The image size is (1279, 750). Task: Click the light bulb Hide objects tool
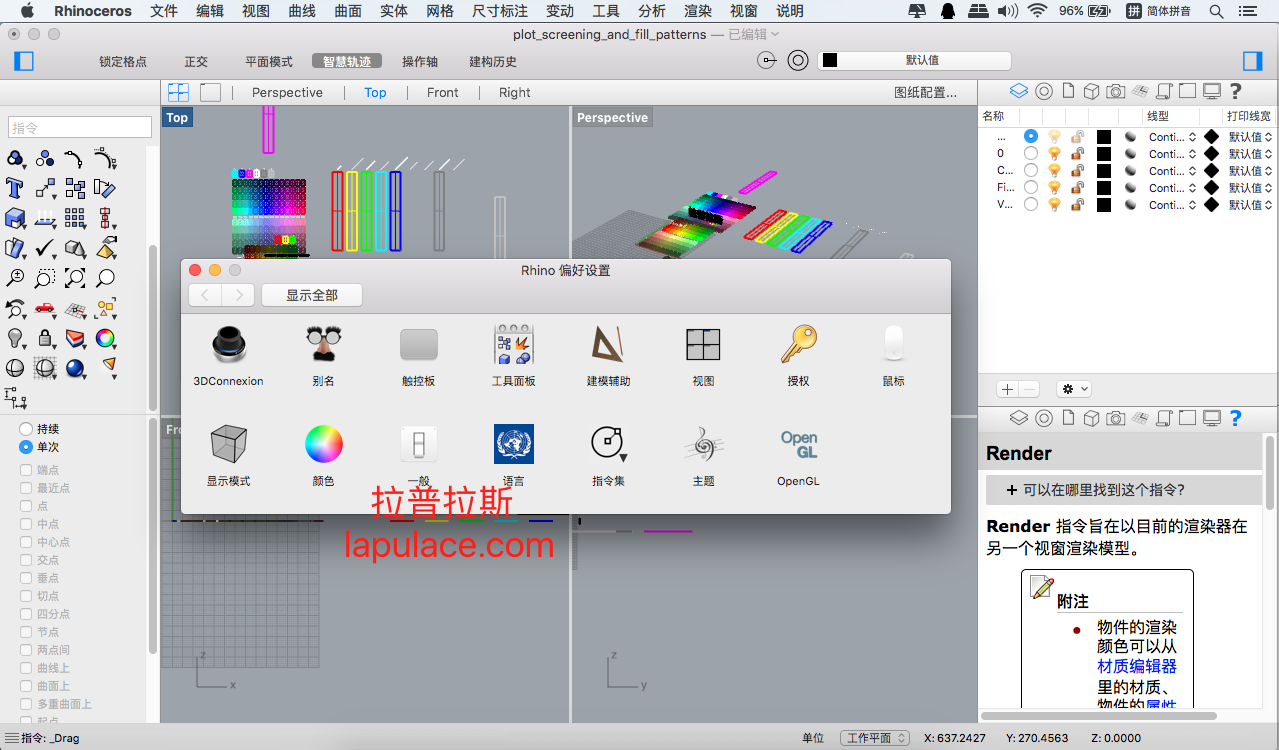pyautogui.click(x=15, y=338)
